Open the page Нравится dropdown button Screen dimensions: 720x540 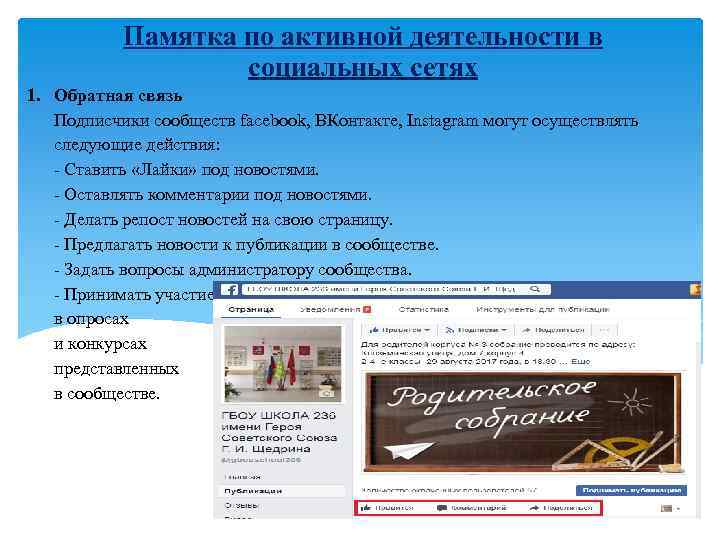(400, 330)
